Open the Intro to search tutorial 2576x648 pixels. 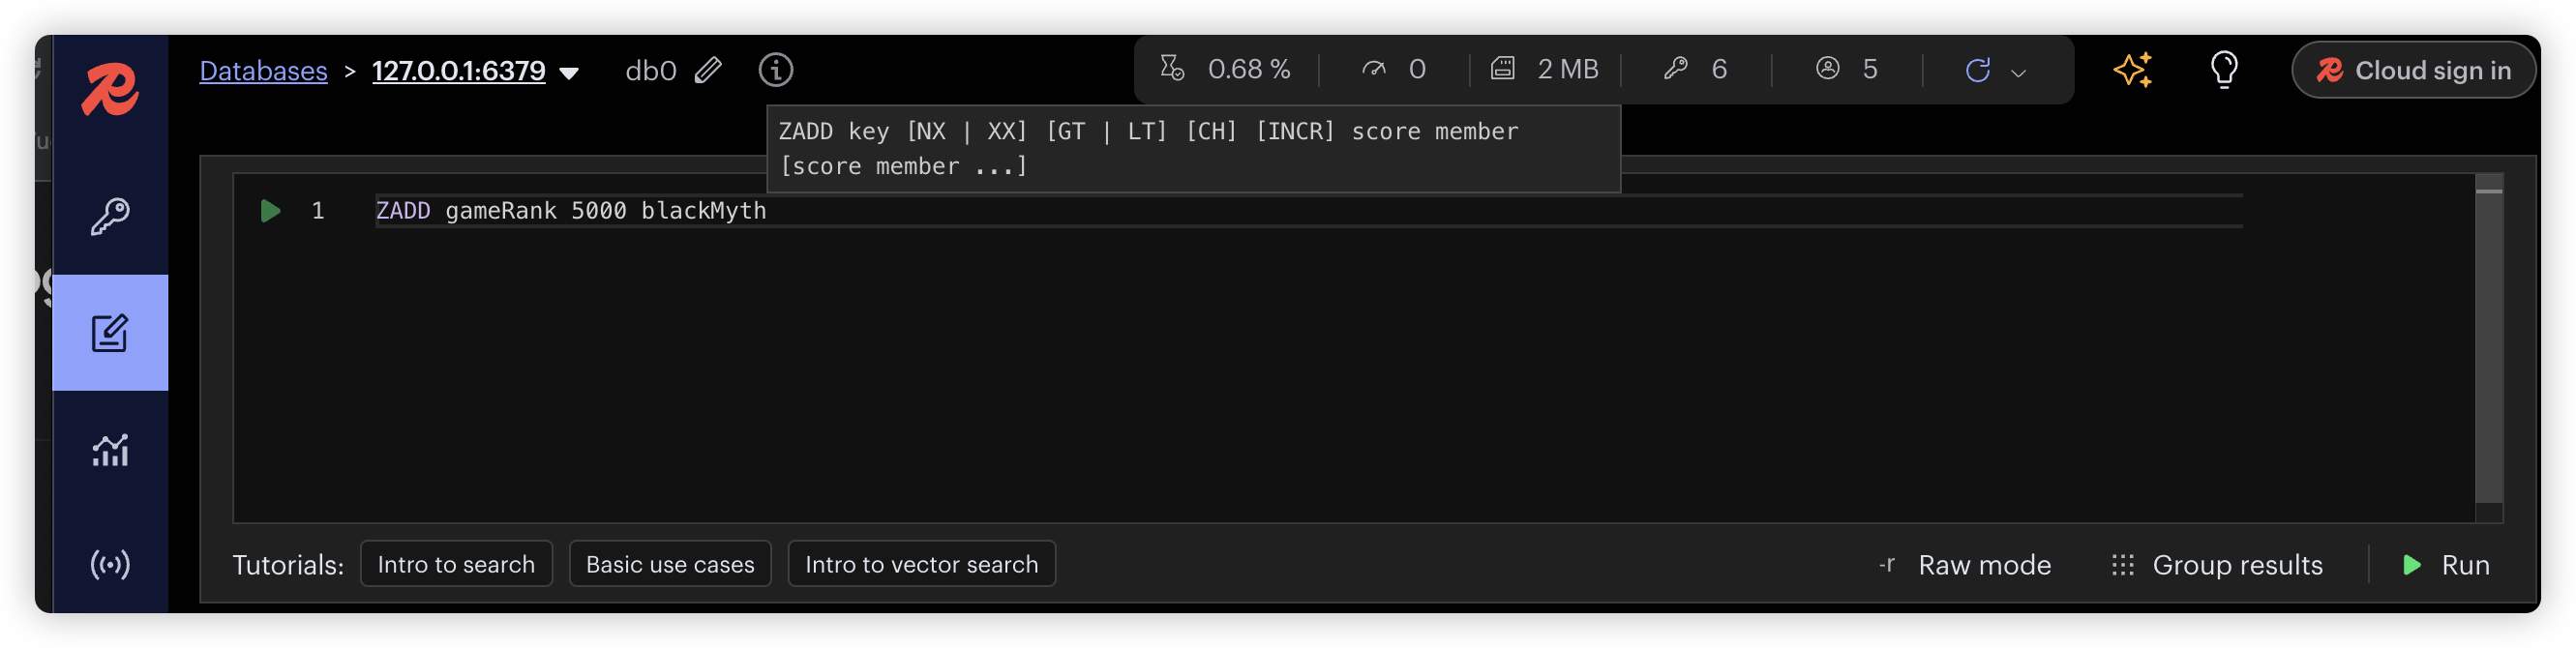point(456,565)
